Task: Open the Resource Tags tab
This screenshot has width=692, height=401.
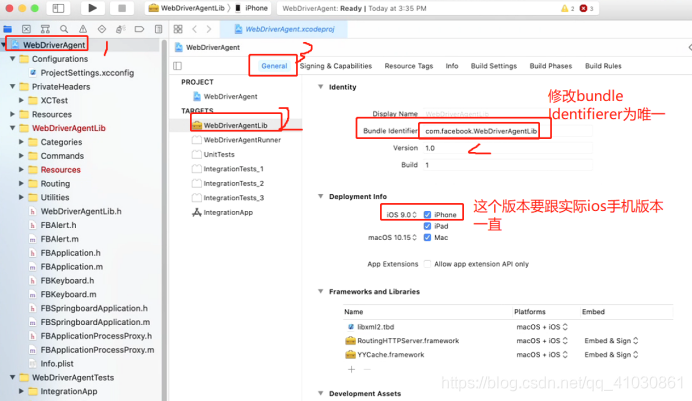Action: [409, 66]
